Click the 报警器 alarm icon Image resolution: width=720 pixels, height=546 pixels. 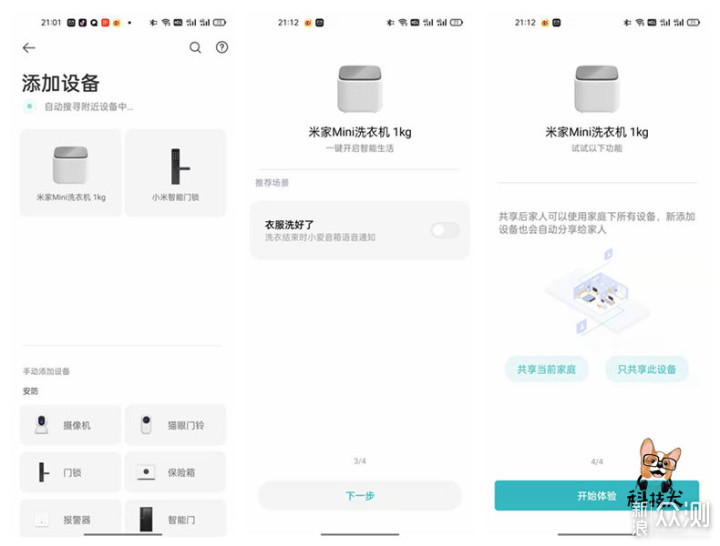(42, 520)
